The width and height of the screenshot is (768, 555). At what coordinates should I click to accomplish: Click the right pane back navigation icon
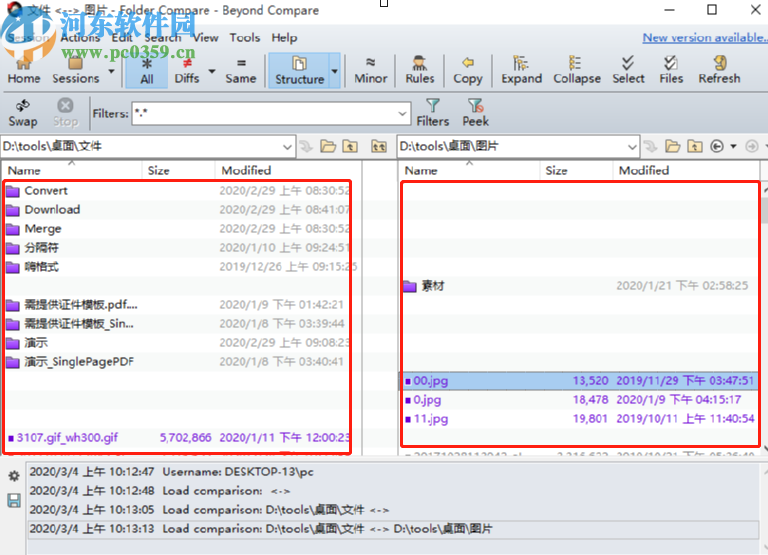click(x=717, y=146)
